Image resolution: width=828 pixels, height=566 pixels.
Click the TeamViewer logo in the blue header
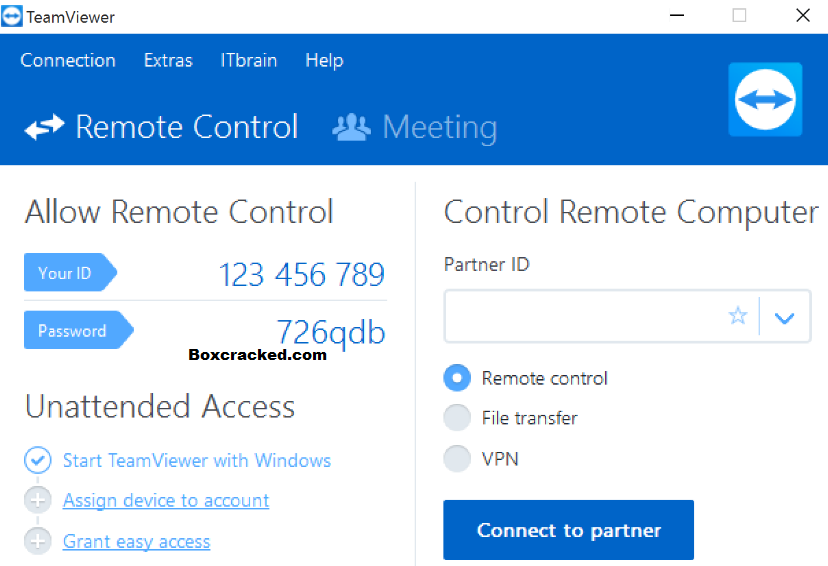(765, 99)
